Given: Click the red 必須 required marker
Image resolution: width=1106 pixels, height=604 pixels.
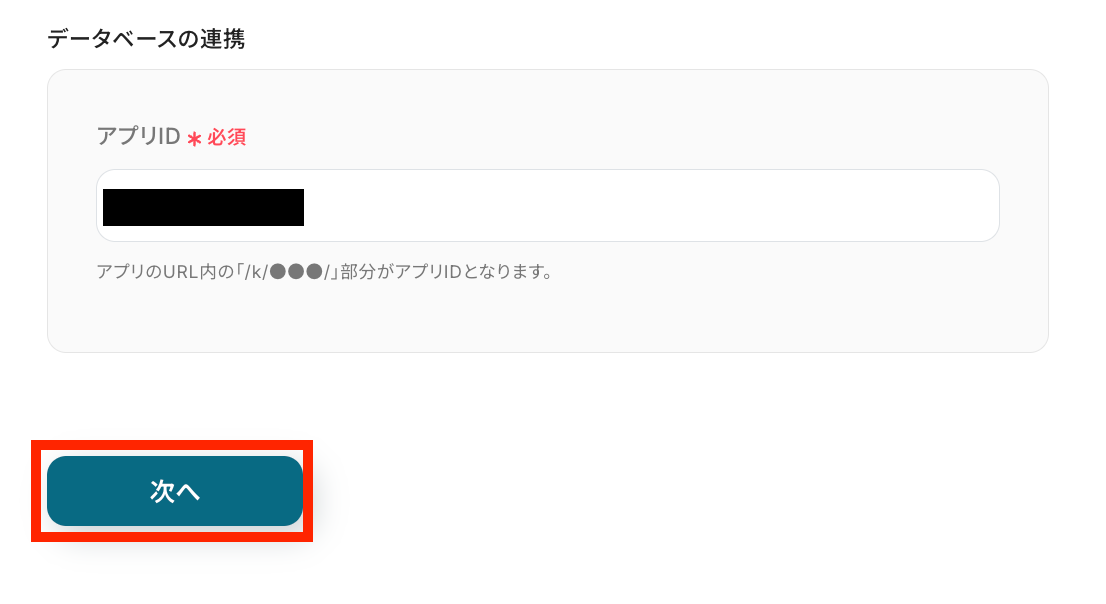Looking at the screenshot, I should coord(226,137).
